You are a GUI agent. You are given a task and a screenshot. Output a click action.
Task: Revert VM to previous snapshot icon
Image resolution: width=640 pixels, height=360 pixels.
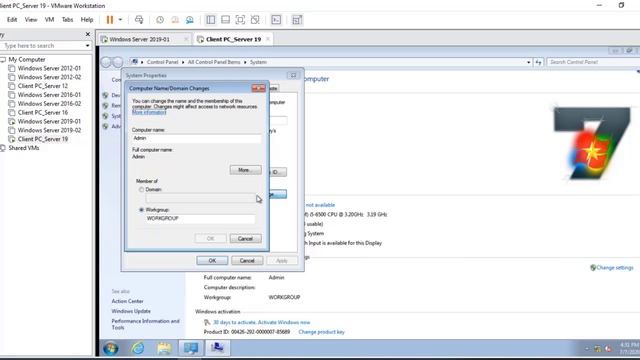pos(175,20)
